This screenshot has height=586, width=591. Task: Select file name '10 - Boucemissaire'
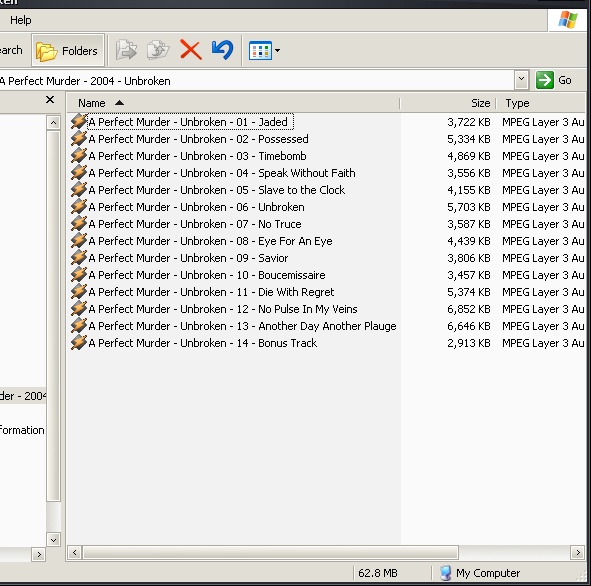click(x=207, y=275)
